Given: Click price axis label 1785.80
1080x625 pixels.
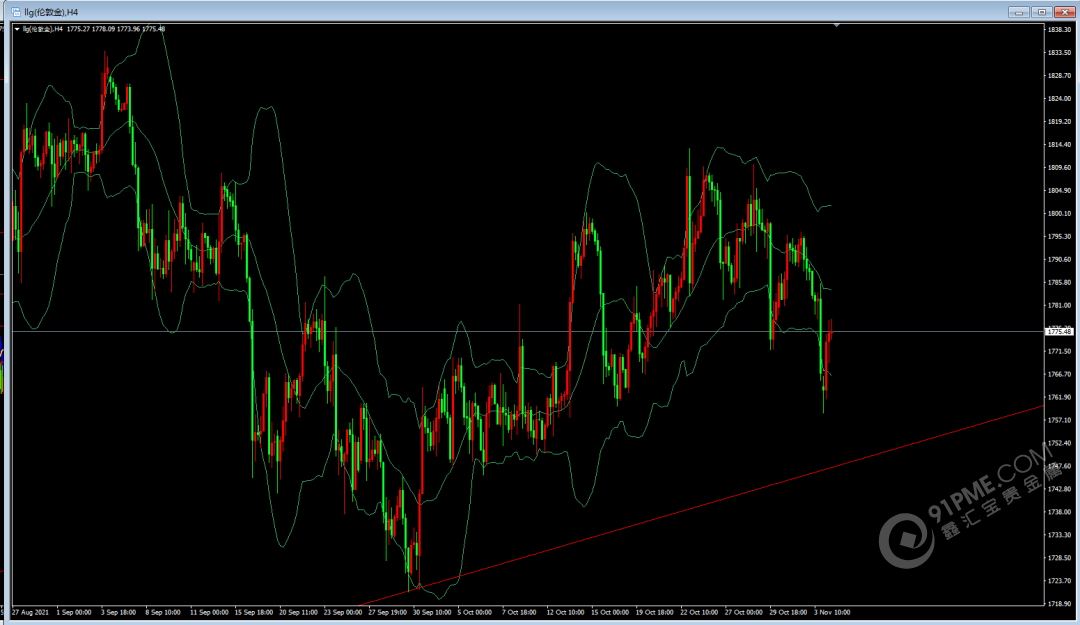Looking at the screenshot, I should (1059, 283).
